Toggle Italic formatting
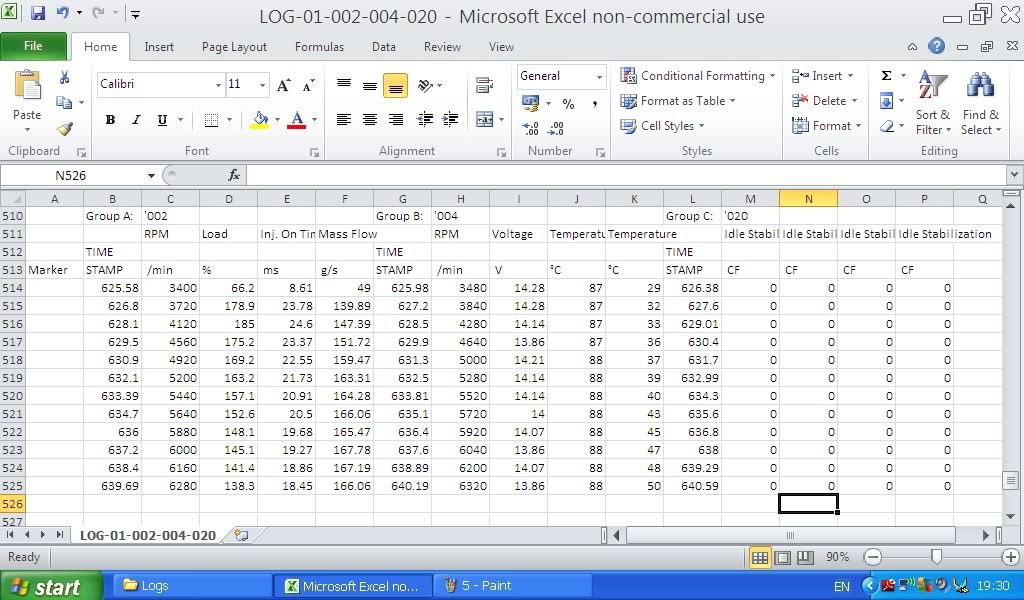 (136, 120)
